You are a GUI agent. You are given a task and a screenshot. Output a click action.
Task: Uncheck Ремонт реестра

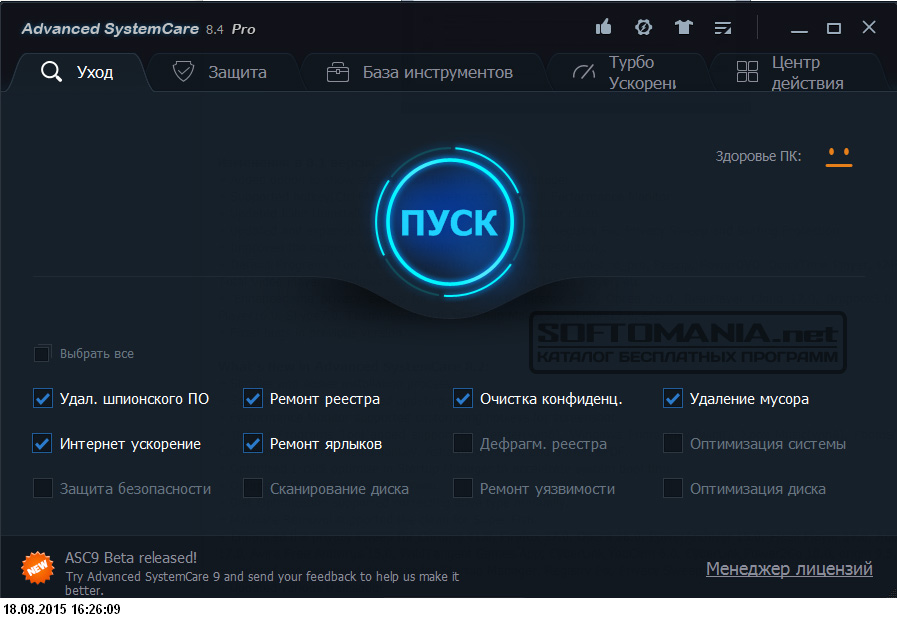[253, 398]
